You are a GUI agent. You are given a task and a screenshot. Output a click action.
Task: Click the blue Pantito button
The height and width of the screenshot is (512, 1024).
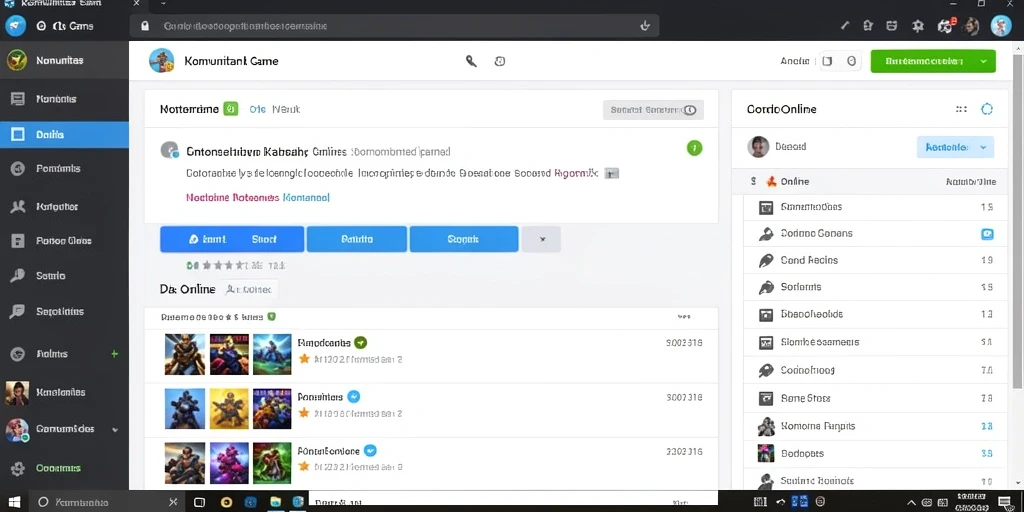coord(357,239)
